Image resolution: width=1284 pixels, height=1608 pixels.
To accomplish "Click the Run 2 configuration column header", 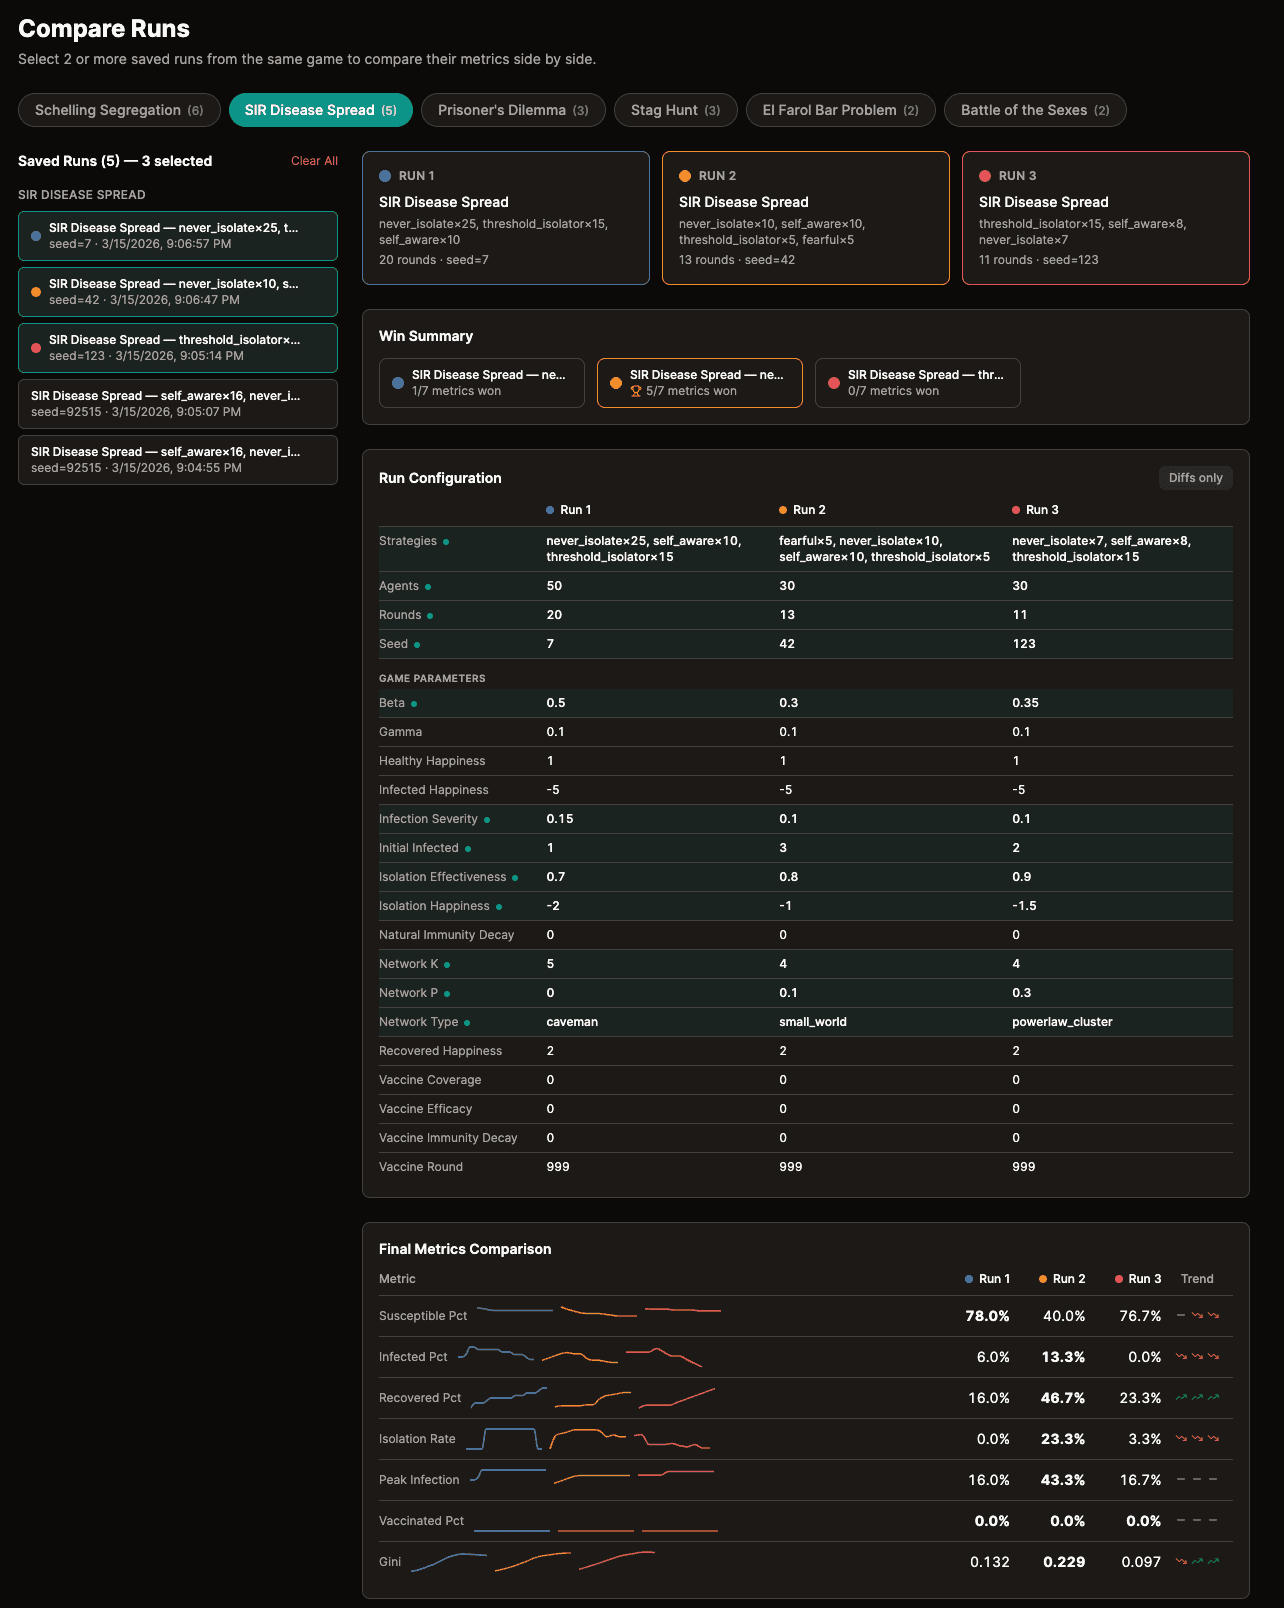I will pos(803,510).
